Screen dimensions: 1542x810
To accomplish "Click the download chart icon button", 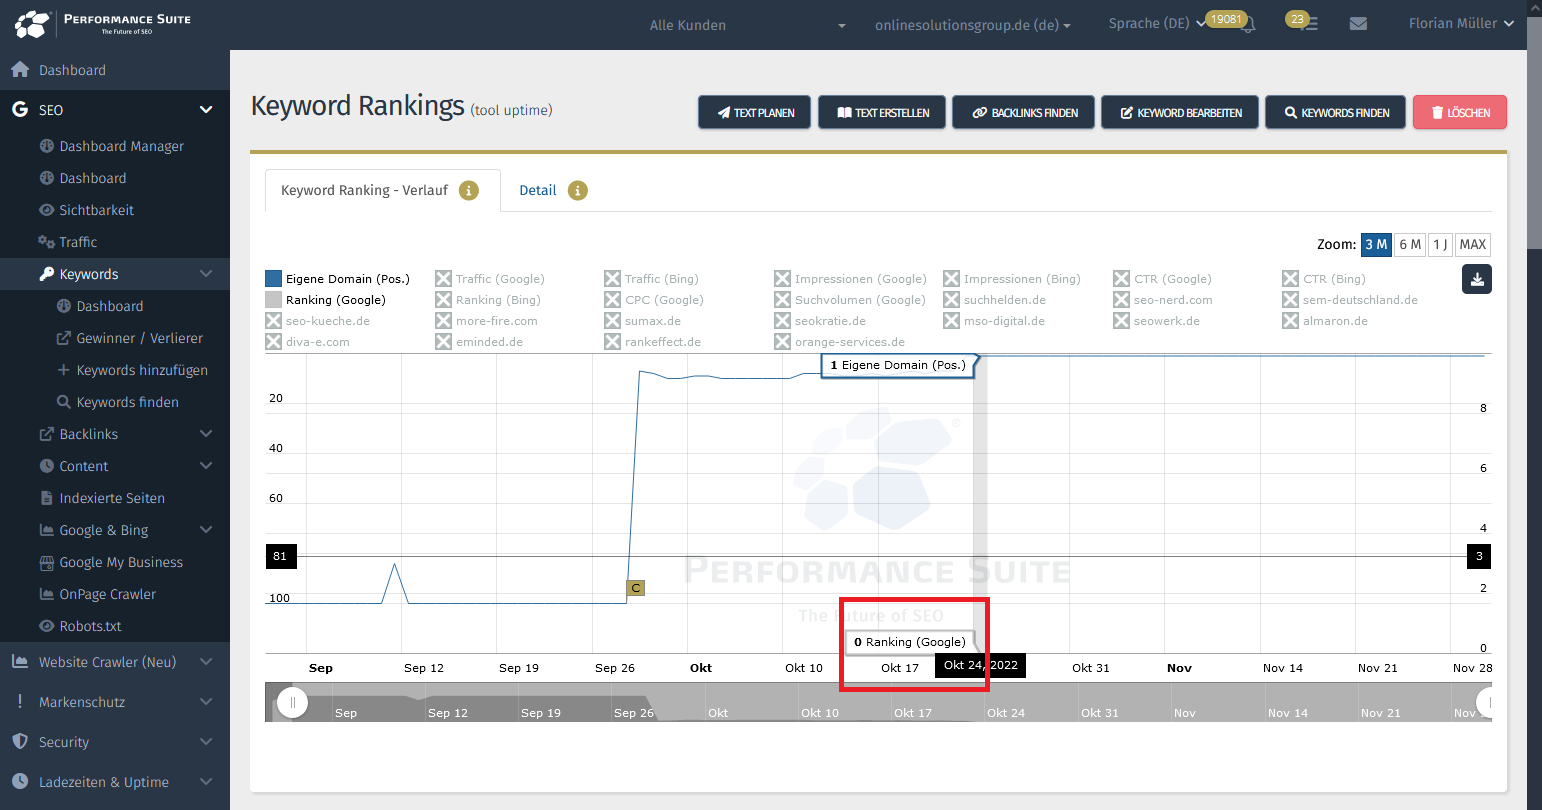I will (1477, 279).
